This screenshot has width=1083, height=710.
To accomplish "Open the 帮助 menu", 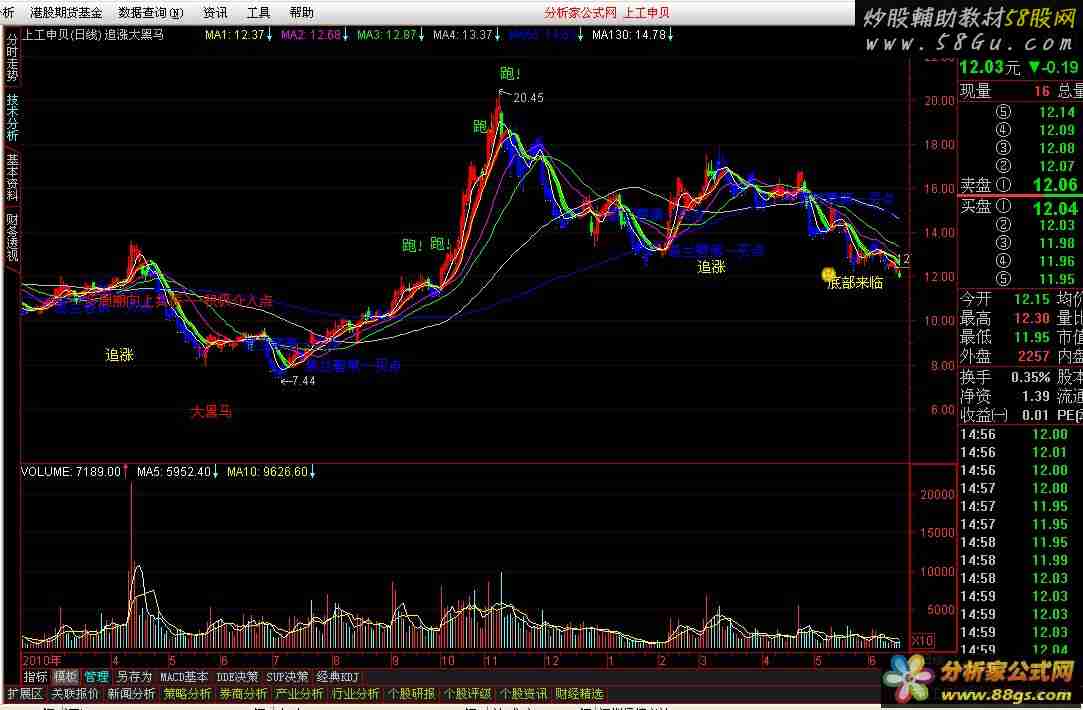I will point(301,12).
